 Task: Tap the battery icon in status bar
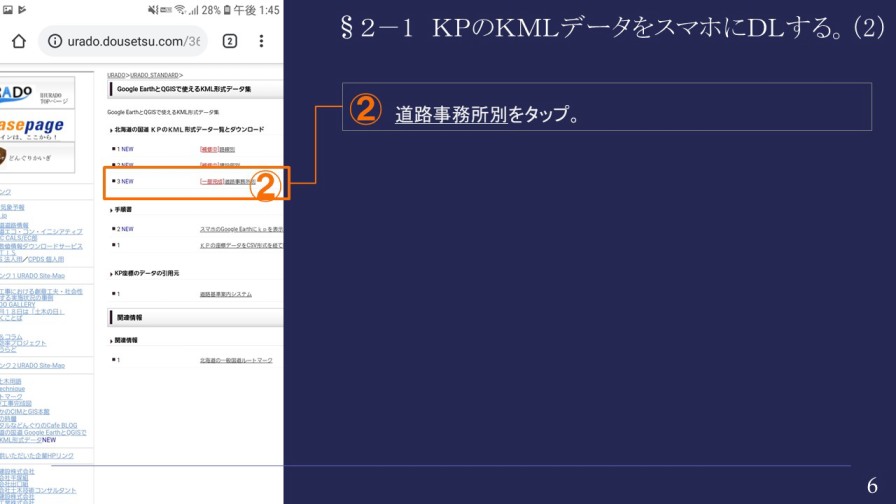pyautogui.click(x=227, y=10)
